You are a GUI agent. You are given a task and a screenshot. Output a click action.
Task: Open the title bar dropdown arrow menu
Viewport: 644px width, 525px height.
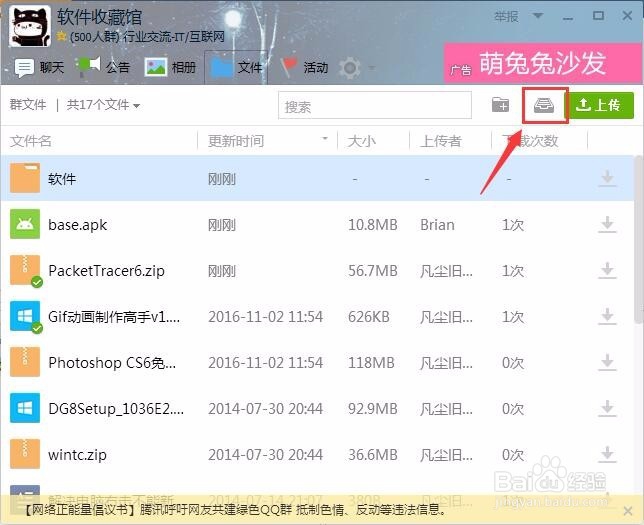[x=538, y=16]
